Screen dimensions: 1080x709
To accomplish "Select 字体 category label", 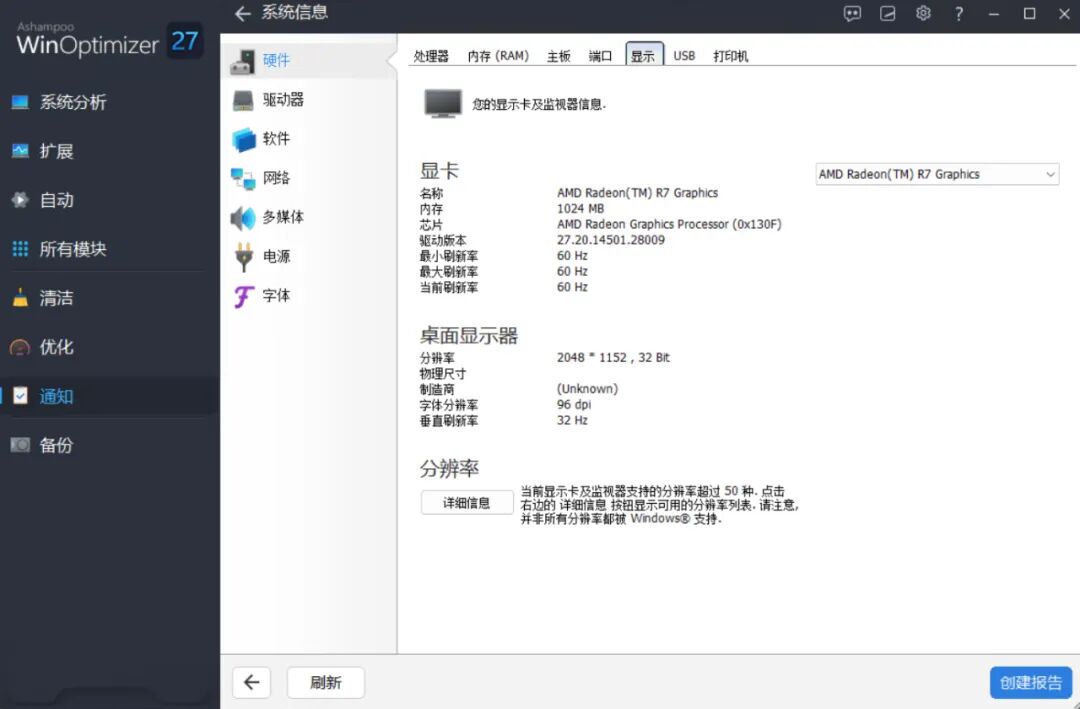I will coord(276,296).
